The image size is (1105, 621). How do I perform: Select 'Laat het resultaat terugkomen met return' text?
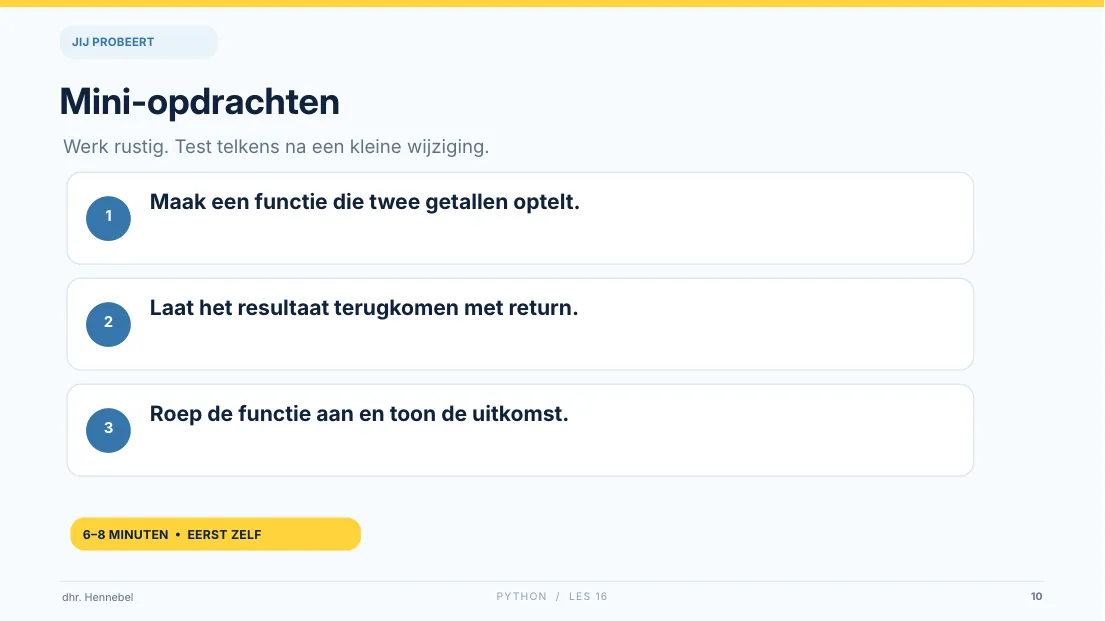[364, 308]
